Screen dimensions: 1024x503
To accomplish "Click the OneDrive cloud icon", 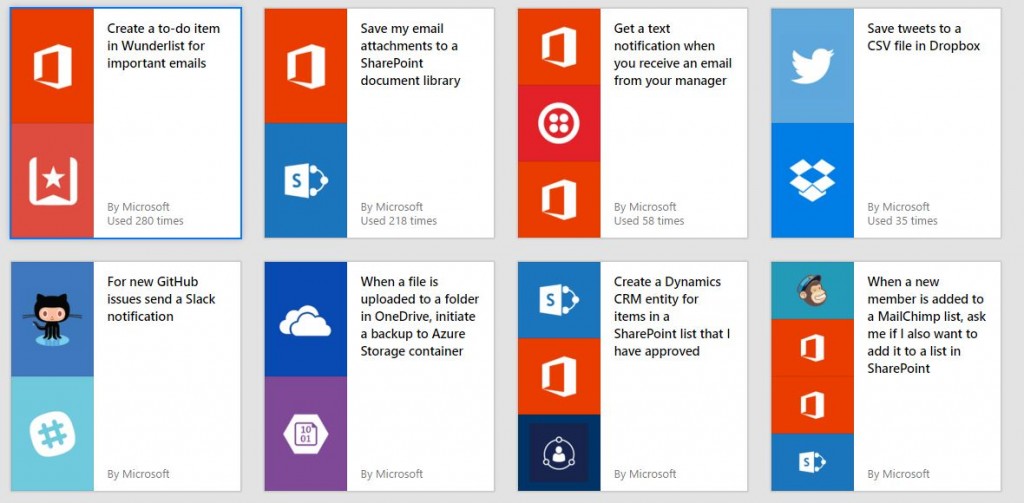I will tap(305, 321).
